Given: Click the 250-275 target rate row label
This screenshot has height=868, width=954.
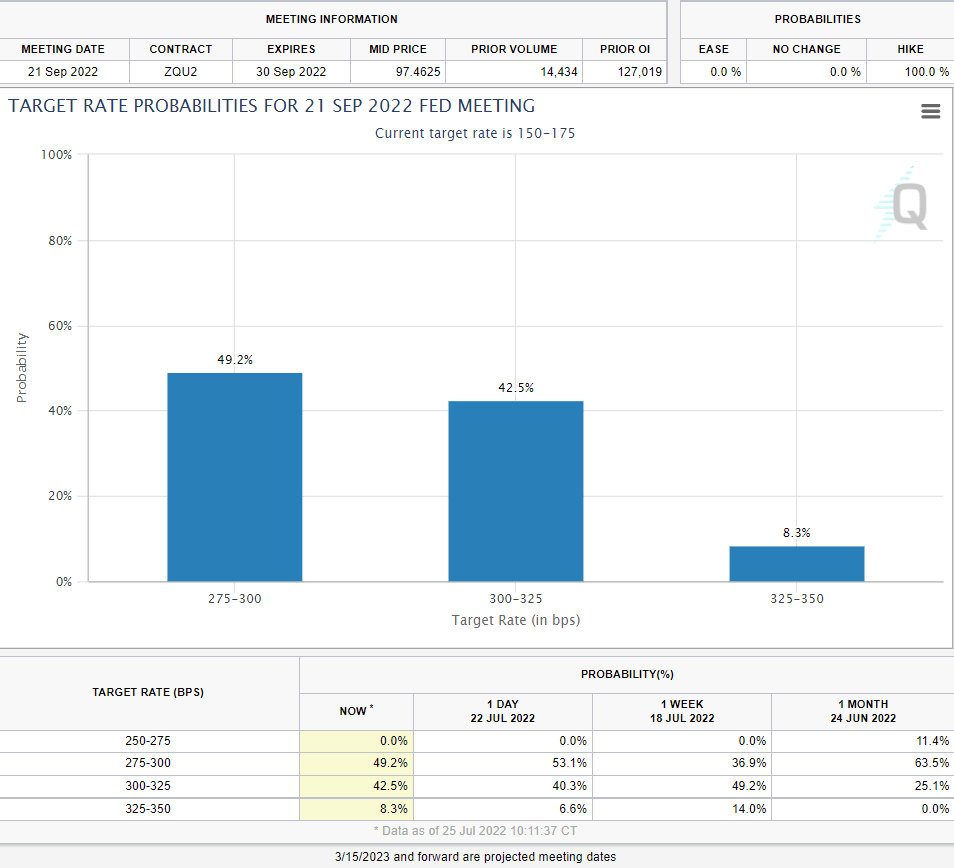Looking at the screenshot, I should (148, 741).
